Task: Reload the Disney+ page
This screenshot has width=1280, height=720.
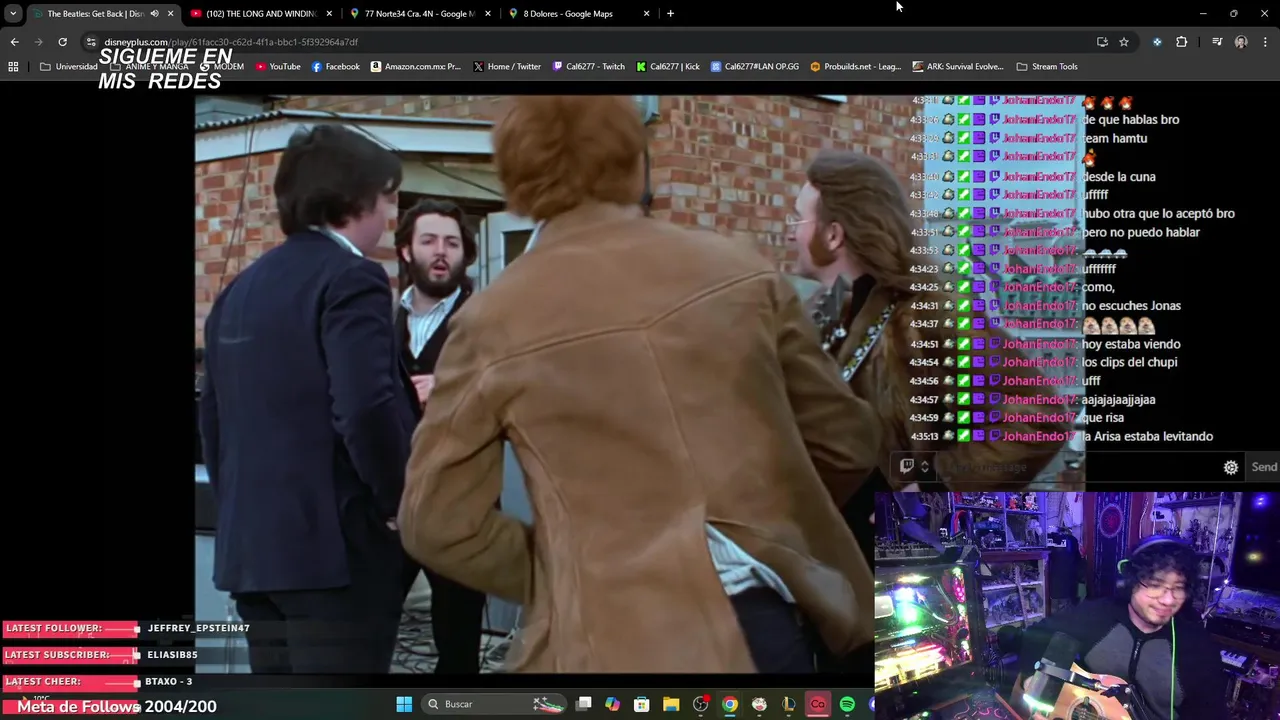Action: coord(62,42)
